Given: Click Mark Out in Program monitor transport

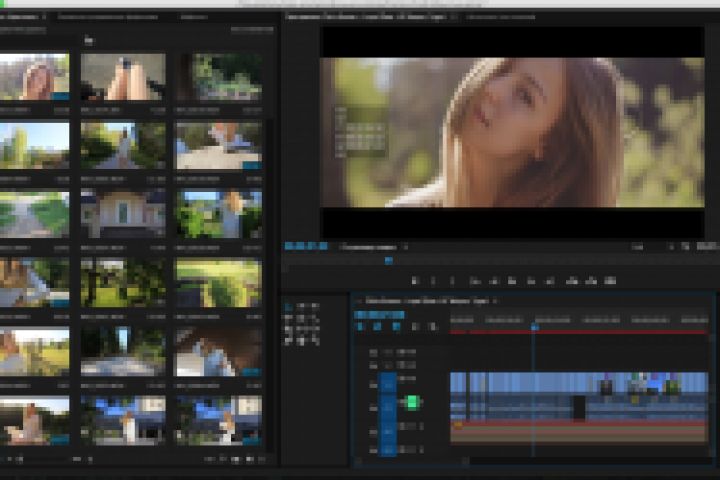Looking at the screenshot, I should (452, 281).
